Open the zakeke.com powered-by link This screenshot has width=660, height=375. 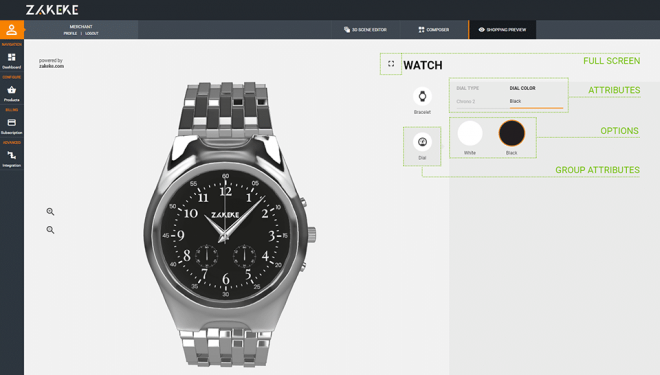[51, 66]
